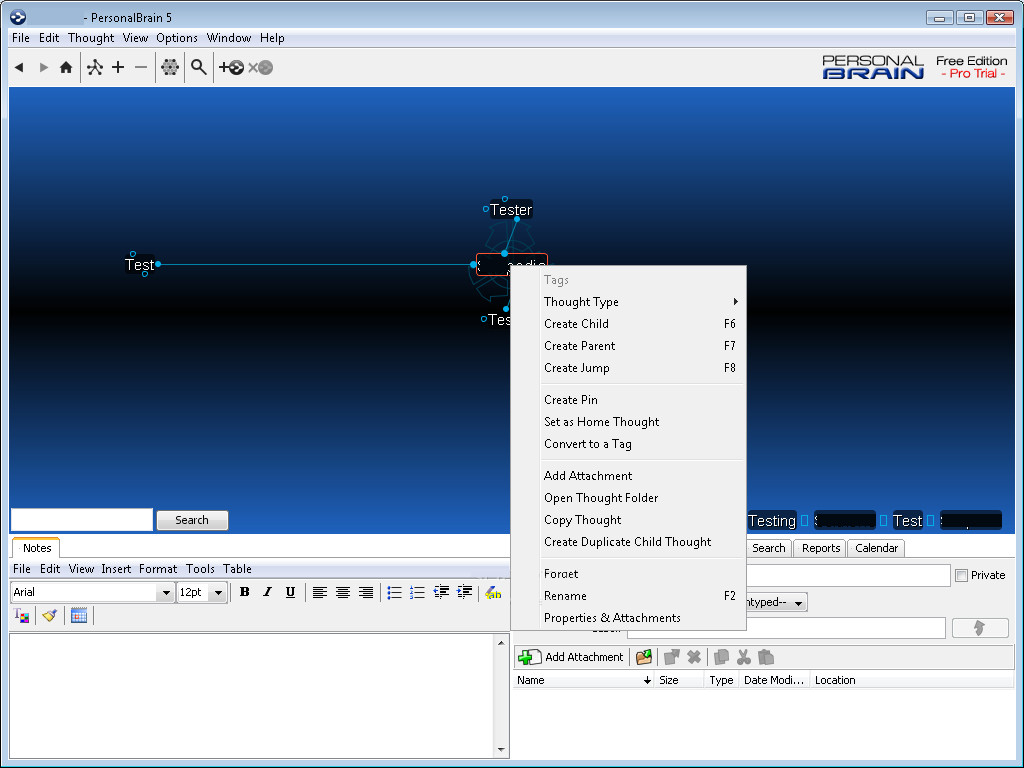Click the copy attachment icon

pyautogui.click(x=722, y=657)
